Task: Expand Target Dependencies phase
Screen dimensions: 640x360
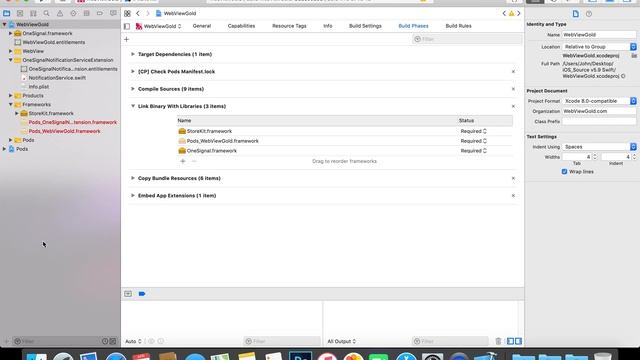Action: 133,54
